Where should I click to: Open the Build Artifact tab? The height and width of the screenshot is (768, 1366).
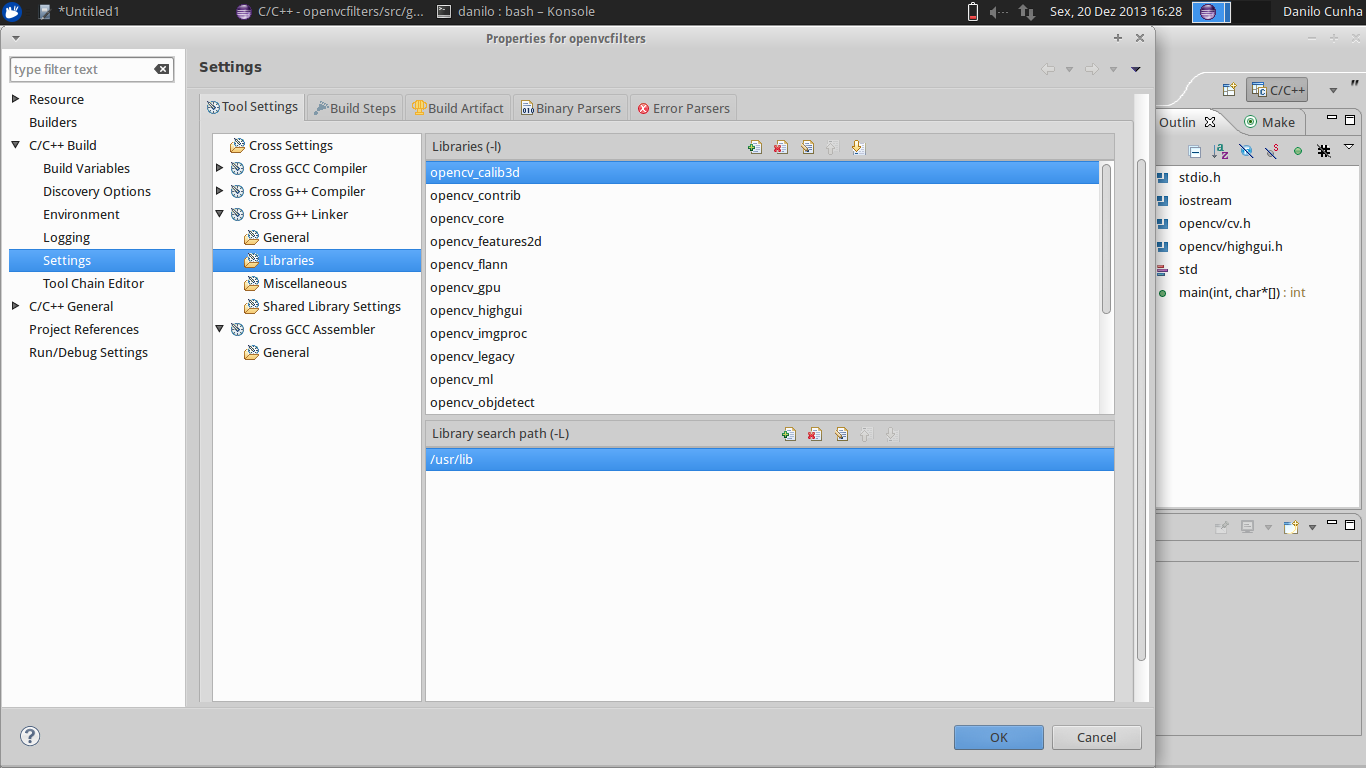tap(458, 108)
